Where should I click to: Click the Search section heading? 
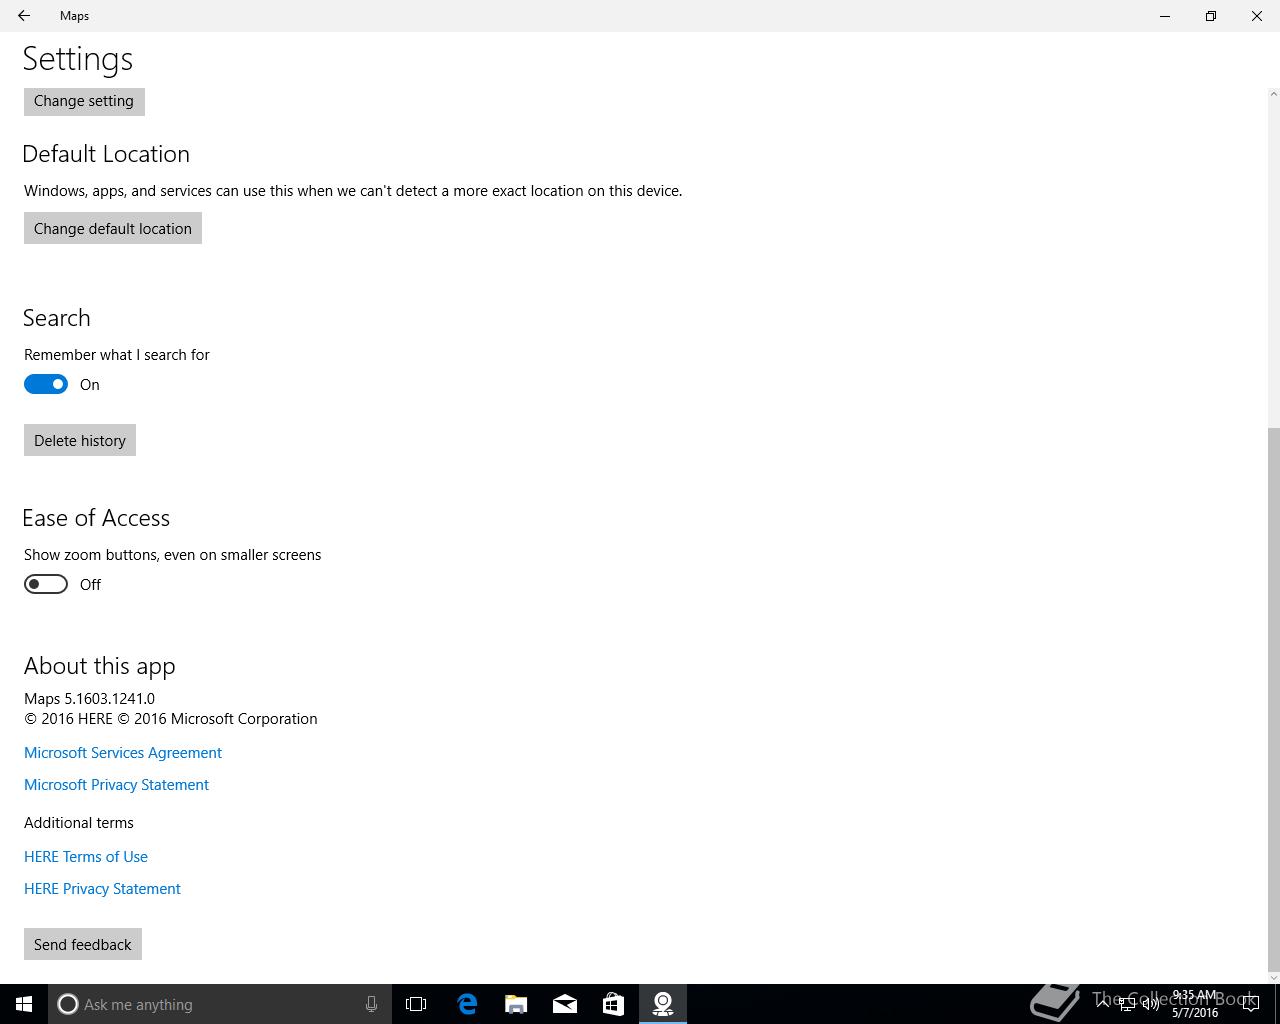(x=57, y=318)
